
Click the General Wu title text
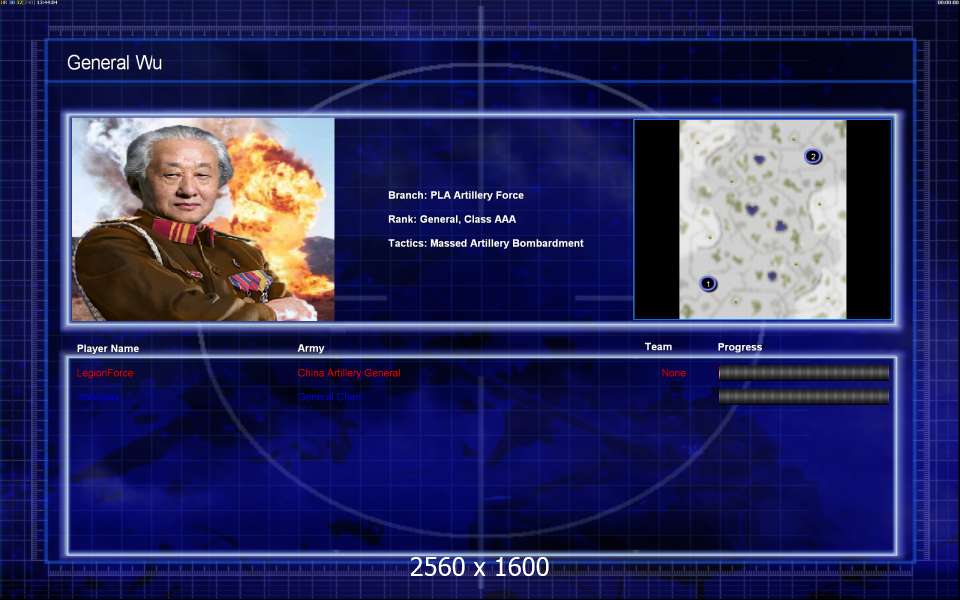pyautogui.click(x=114, y=62)
